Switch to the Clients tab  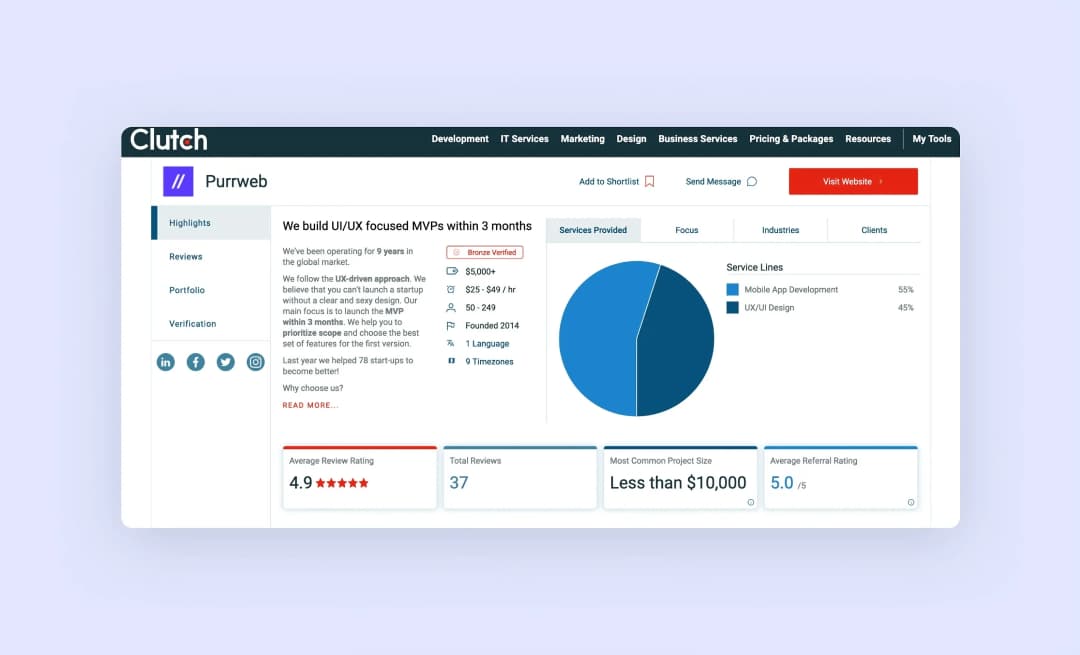874,230
